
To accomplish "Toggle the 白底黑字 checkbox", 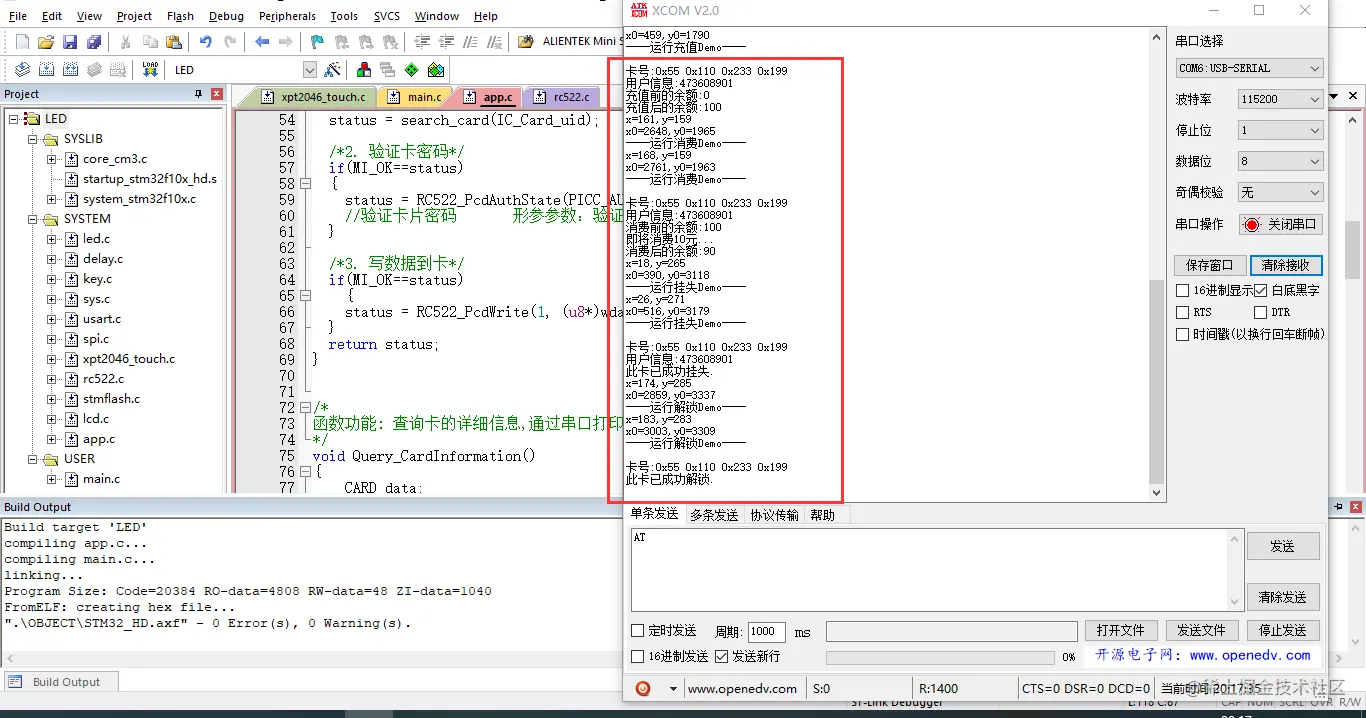I will [x=1260, y=290].
